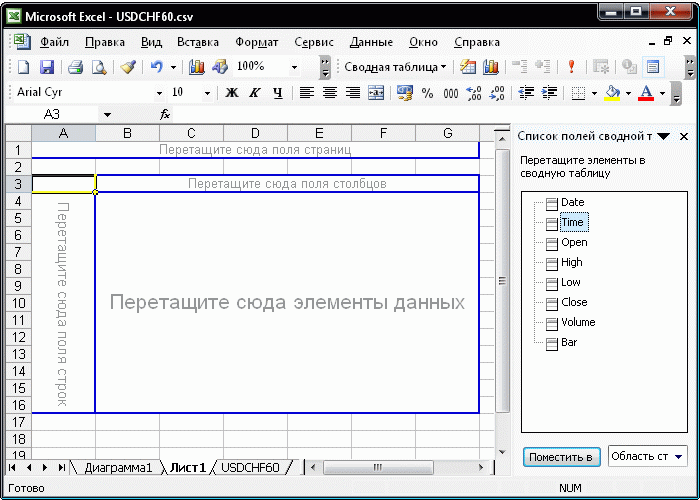Click the Print icon

coord(75,67)
